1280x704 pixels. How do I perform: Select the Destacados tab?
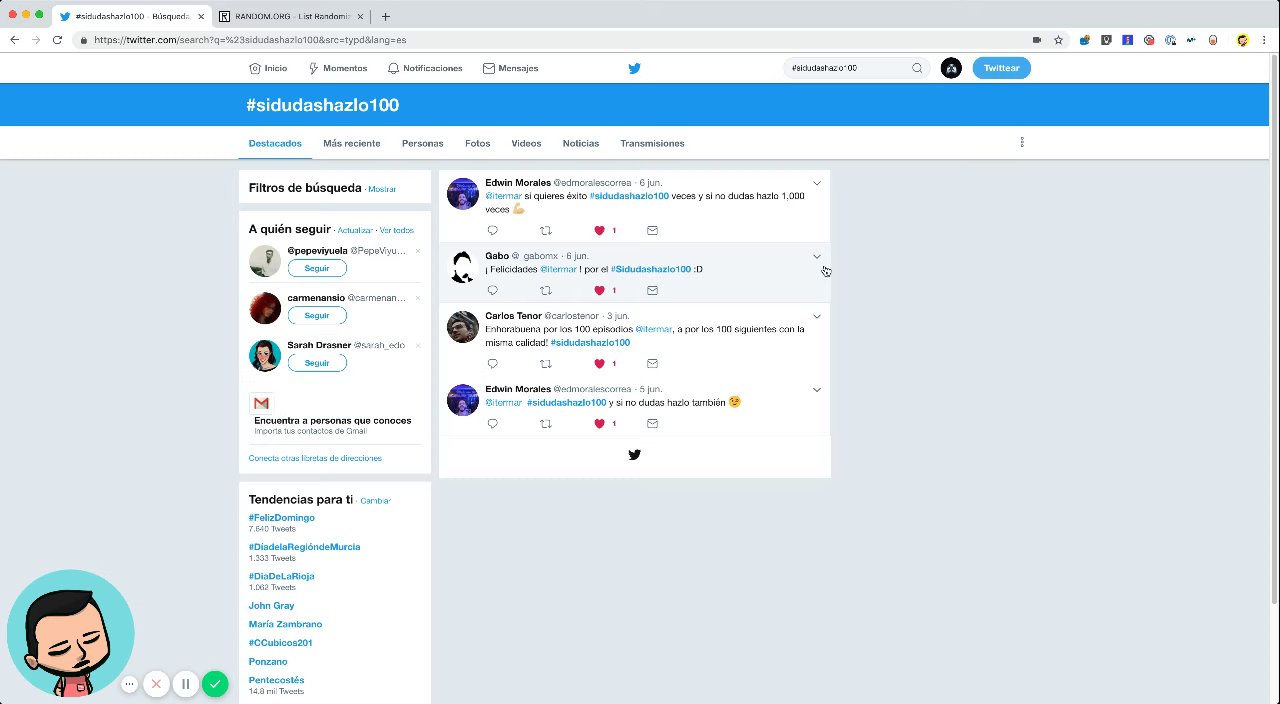(x=275, y=143)
